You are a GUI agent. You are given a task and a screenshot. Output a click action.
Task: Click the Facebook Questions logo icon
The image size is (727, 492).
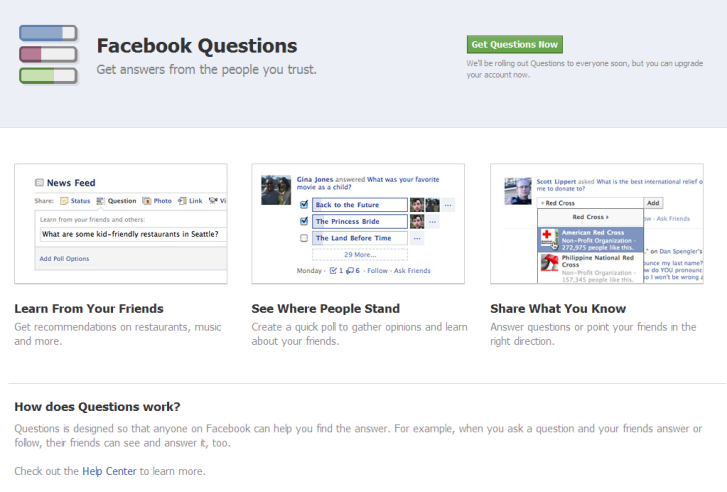point(49,54)
